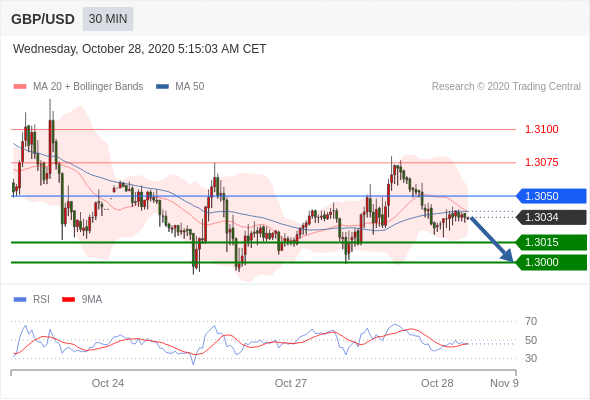Screen dimensions: 590x400
Task: Click the 30 MIN timeframe button
Action: 108,19
